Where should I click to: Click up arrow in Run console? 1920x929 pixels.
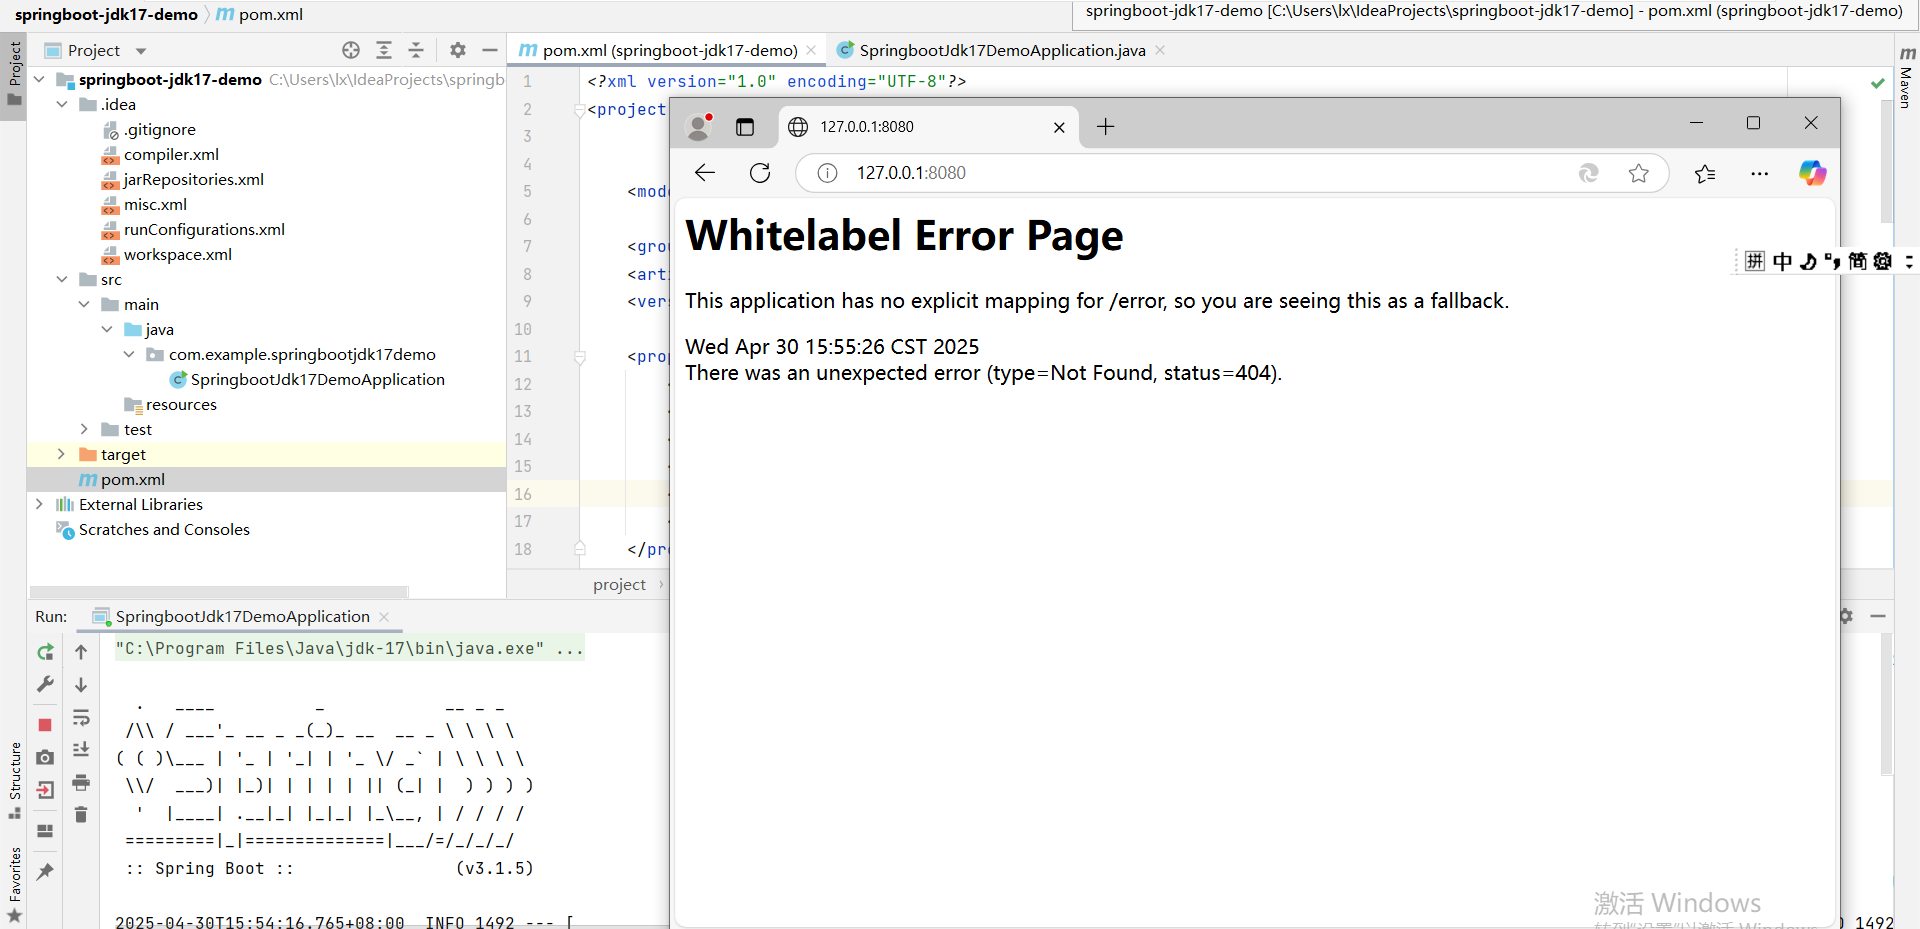click(x=81, y=652)
